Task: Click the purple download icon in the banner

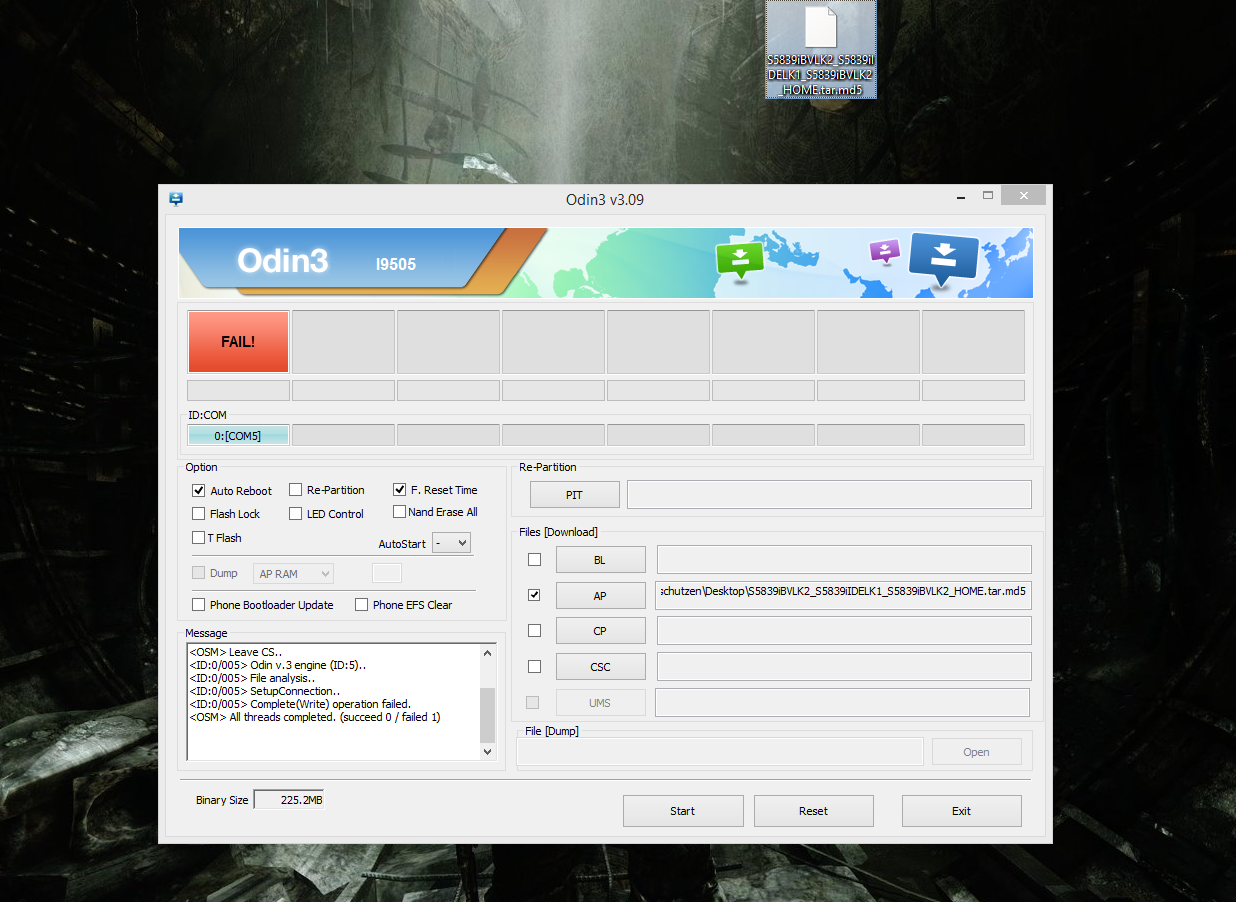Action: (885, 252)
